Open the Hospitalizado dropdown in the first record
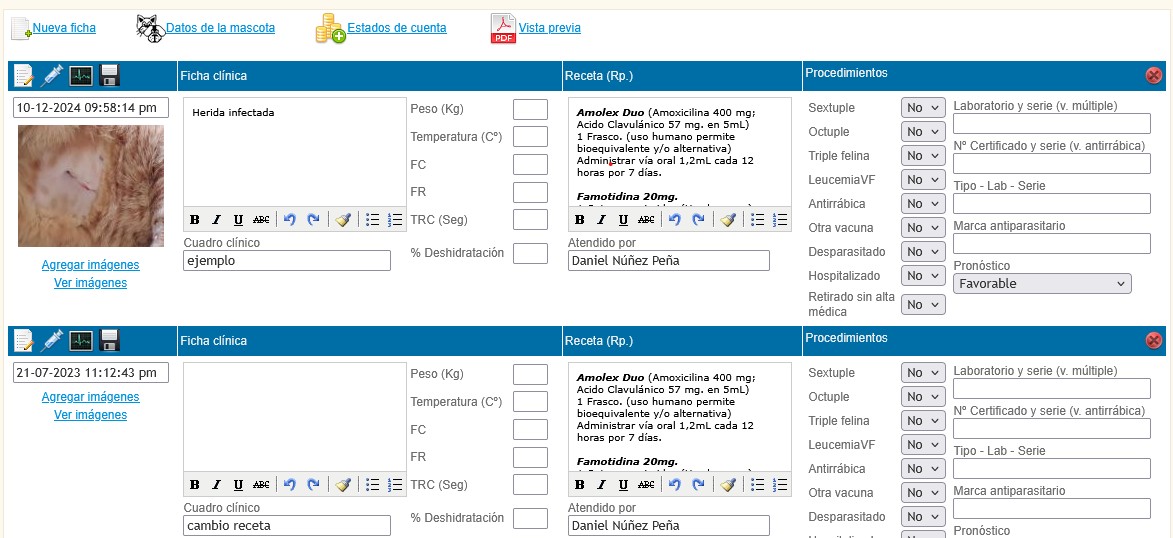This screenshot has height=538, width=1173. click(x=923, y=275)
